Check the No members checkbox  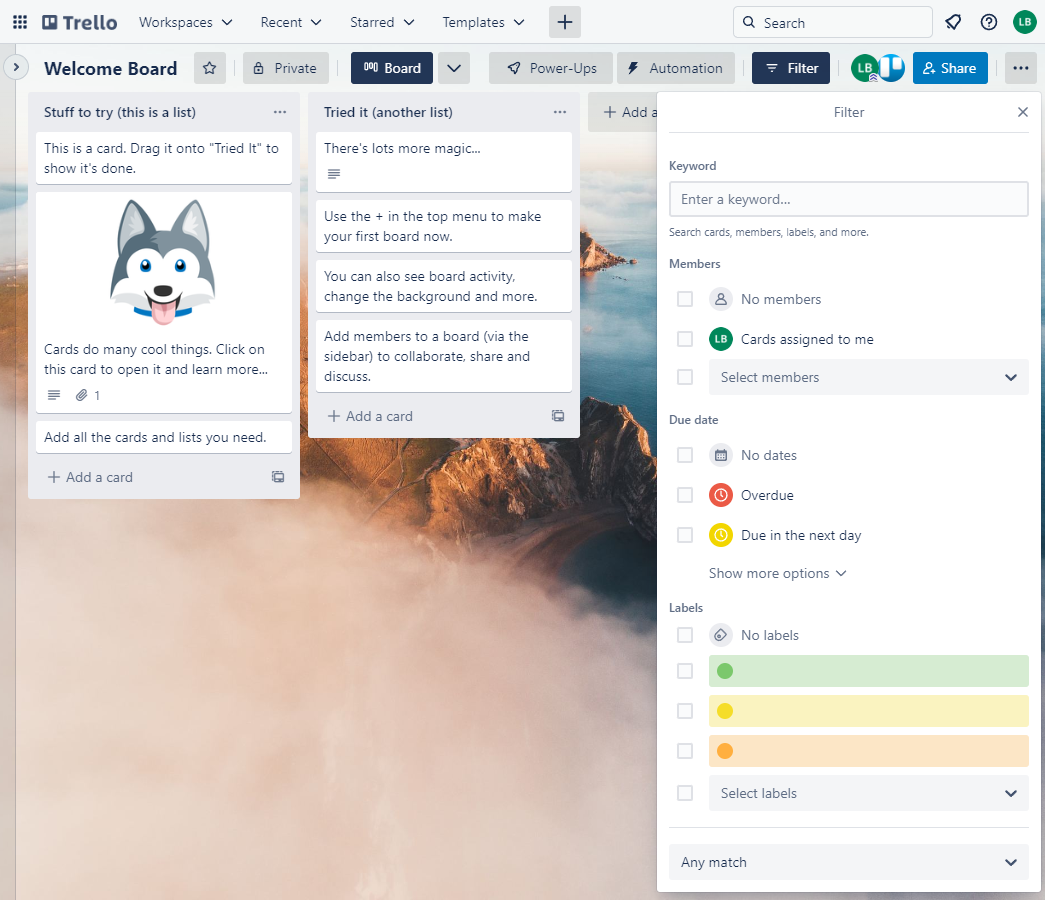684,299
